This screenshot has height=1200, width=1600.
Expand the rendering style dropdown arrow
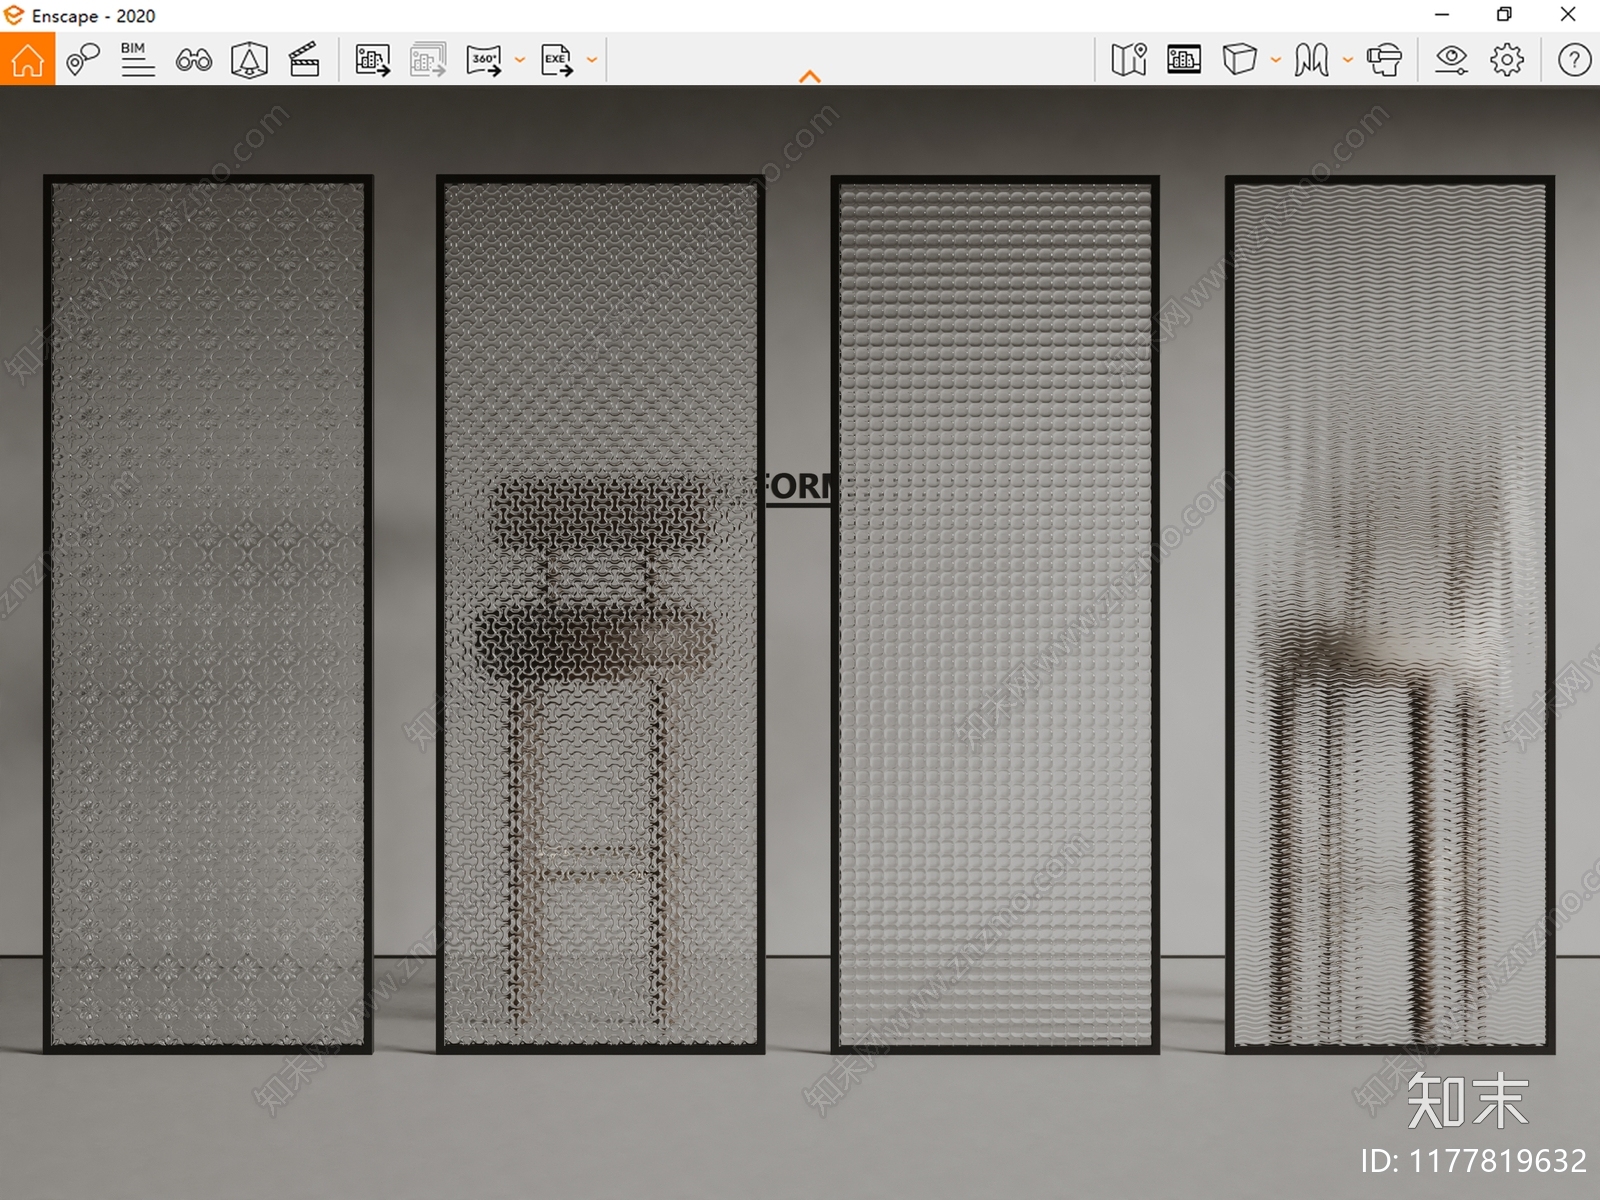click(1276, 60)
